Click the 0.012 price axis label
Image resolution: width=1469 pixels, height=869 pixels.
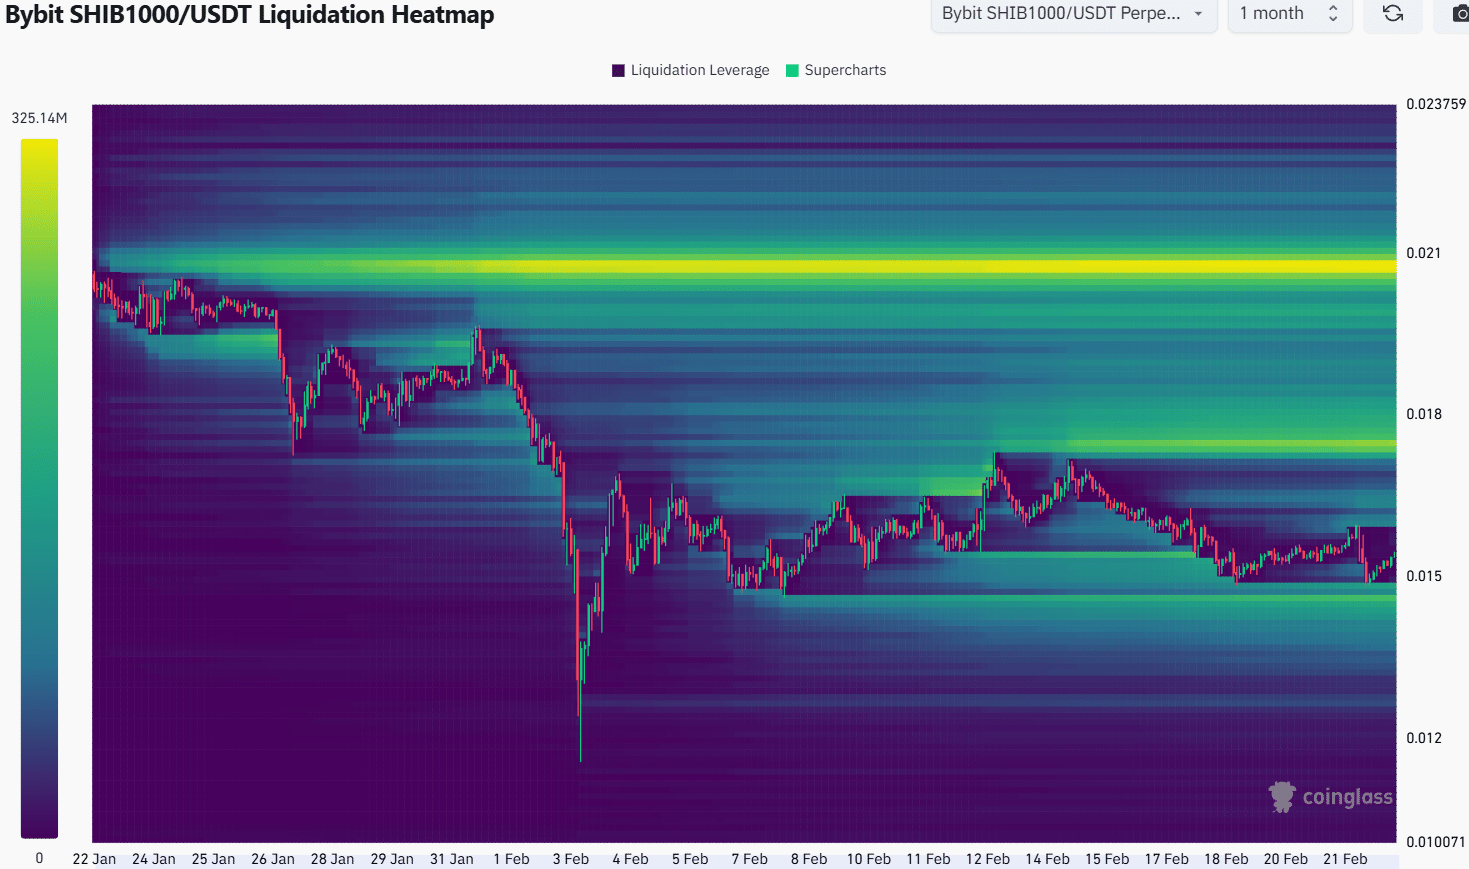click(1424, 738)
